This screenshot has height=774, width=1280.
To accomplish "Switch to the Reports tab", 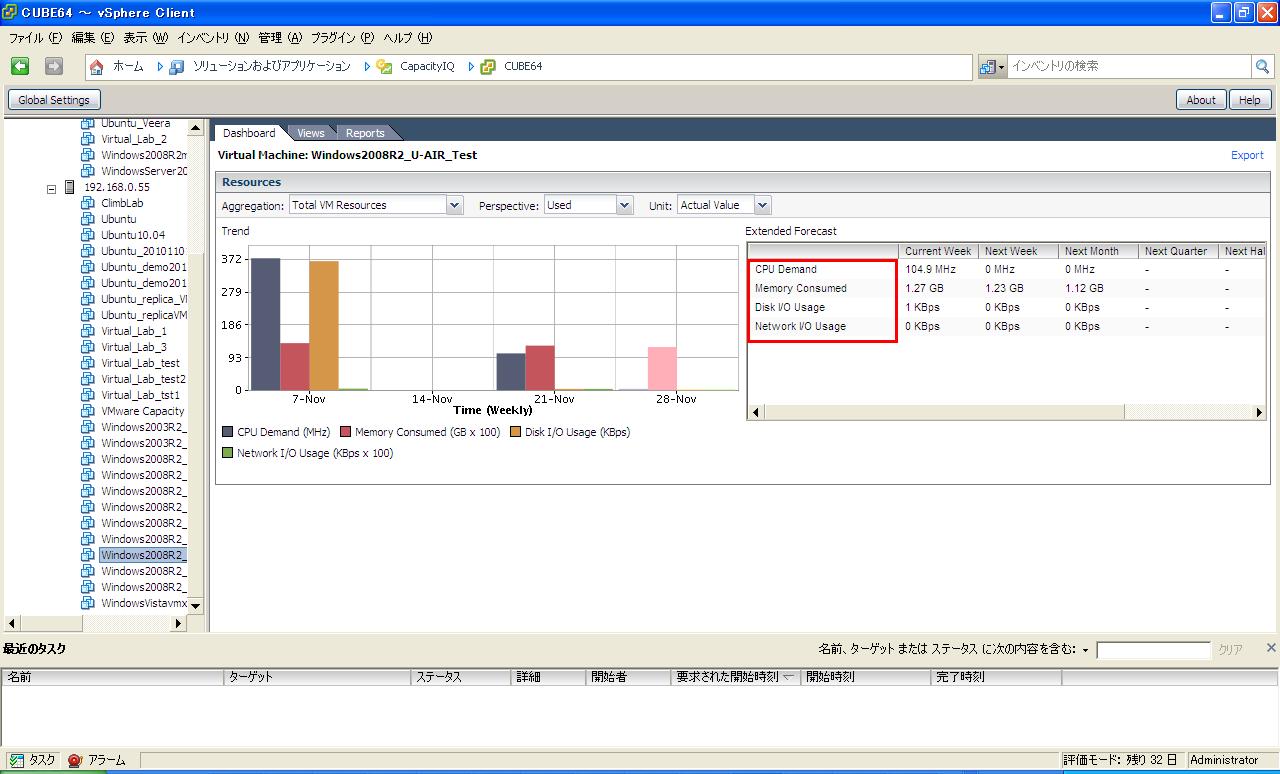I will point(365,133).
